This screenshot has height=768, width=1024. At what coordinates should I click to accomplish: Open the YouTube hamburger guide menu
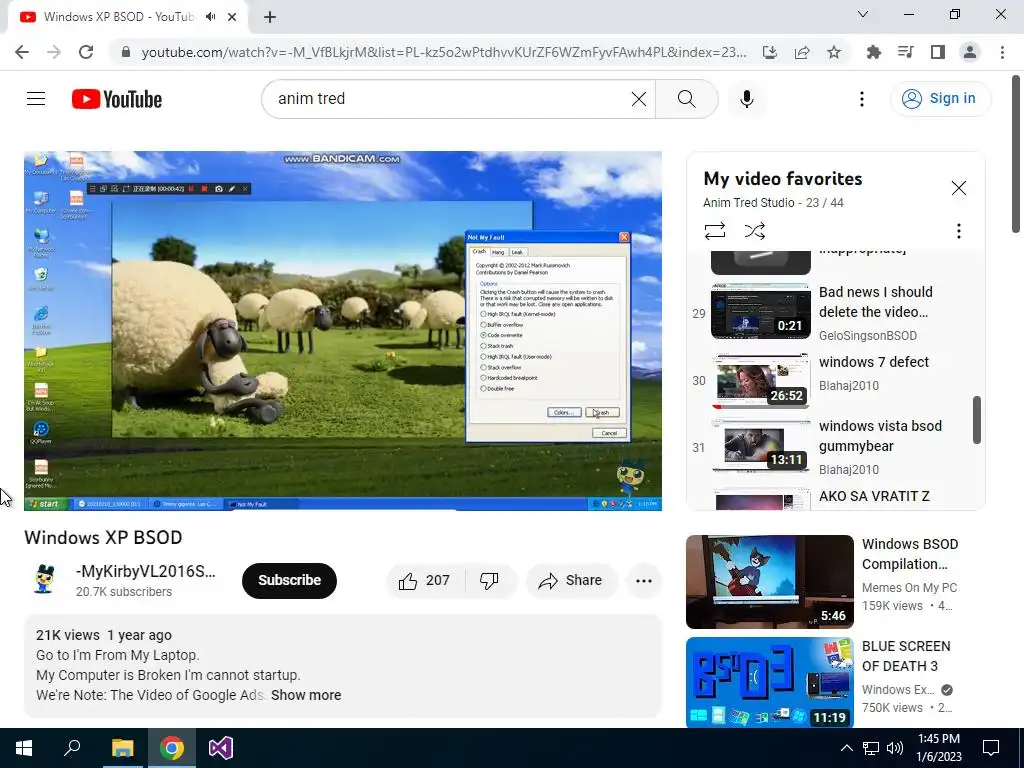tap(36, 99)
